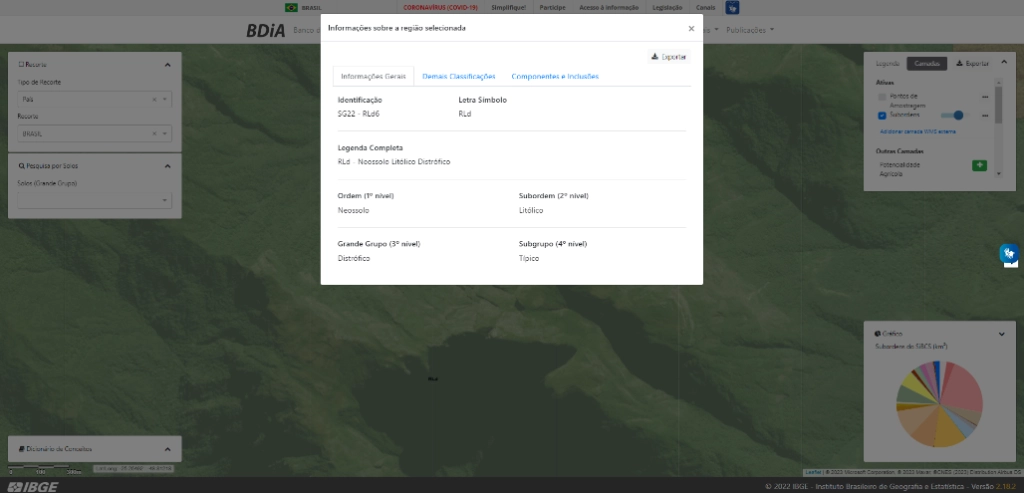Click the Recorte panel icon
The width and height of the screenshot is (1024, 494).
click(22, 65)
